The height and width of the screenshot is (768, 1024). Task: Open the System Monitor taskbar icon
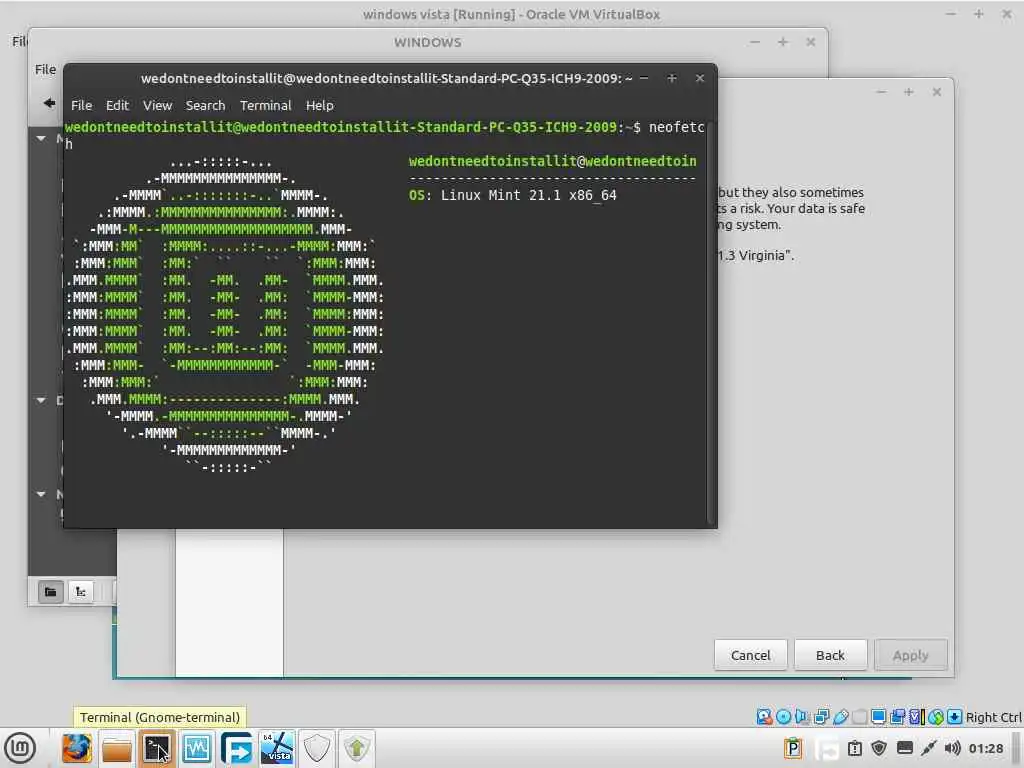(x=197, y=748)
